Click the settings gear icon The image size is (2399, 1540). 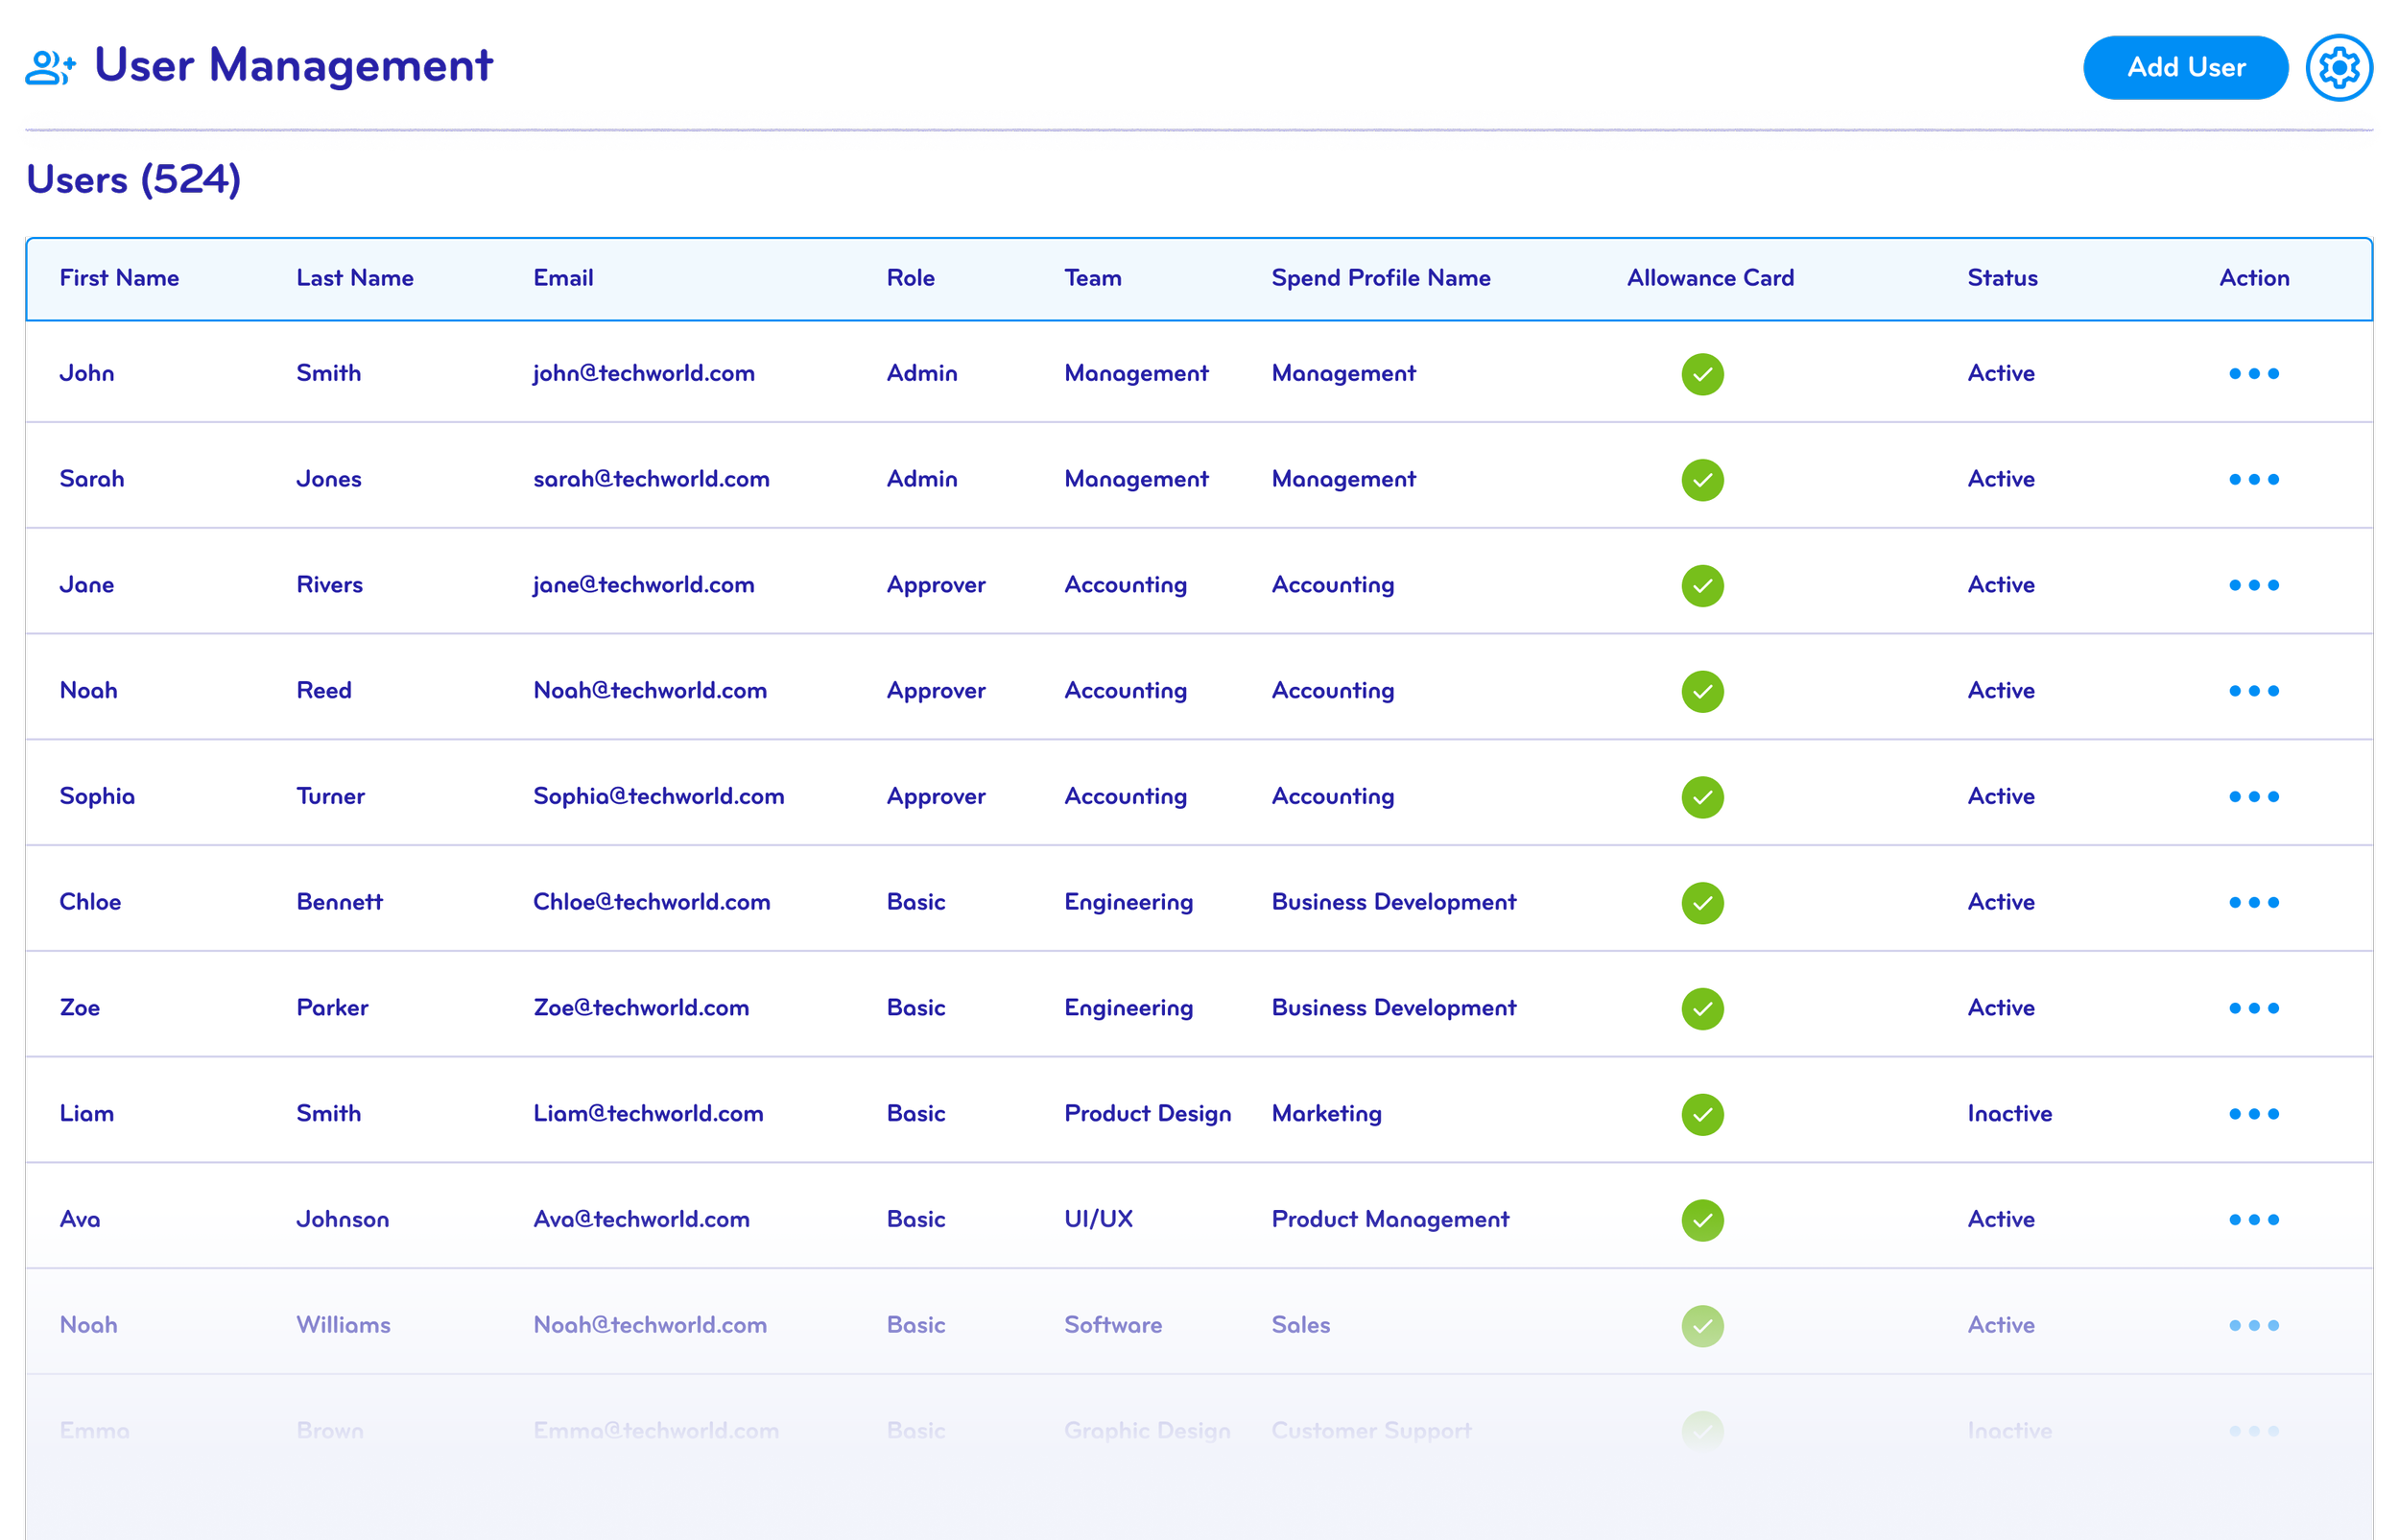[x=2338, y=68]
